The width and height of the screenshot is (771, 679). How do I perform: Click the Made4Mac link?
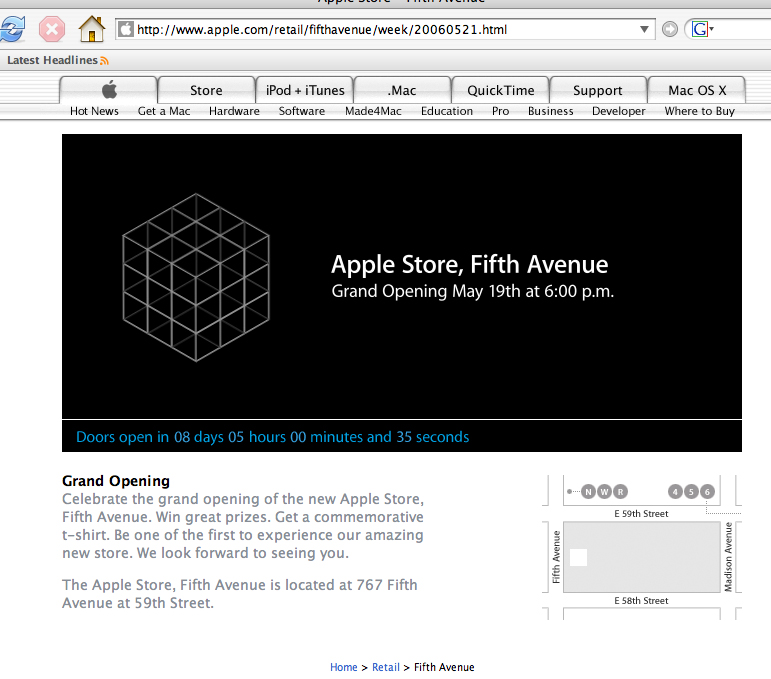[x=373, y=111]
